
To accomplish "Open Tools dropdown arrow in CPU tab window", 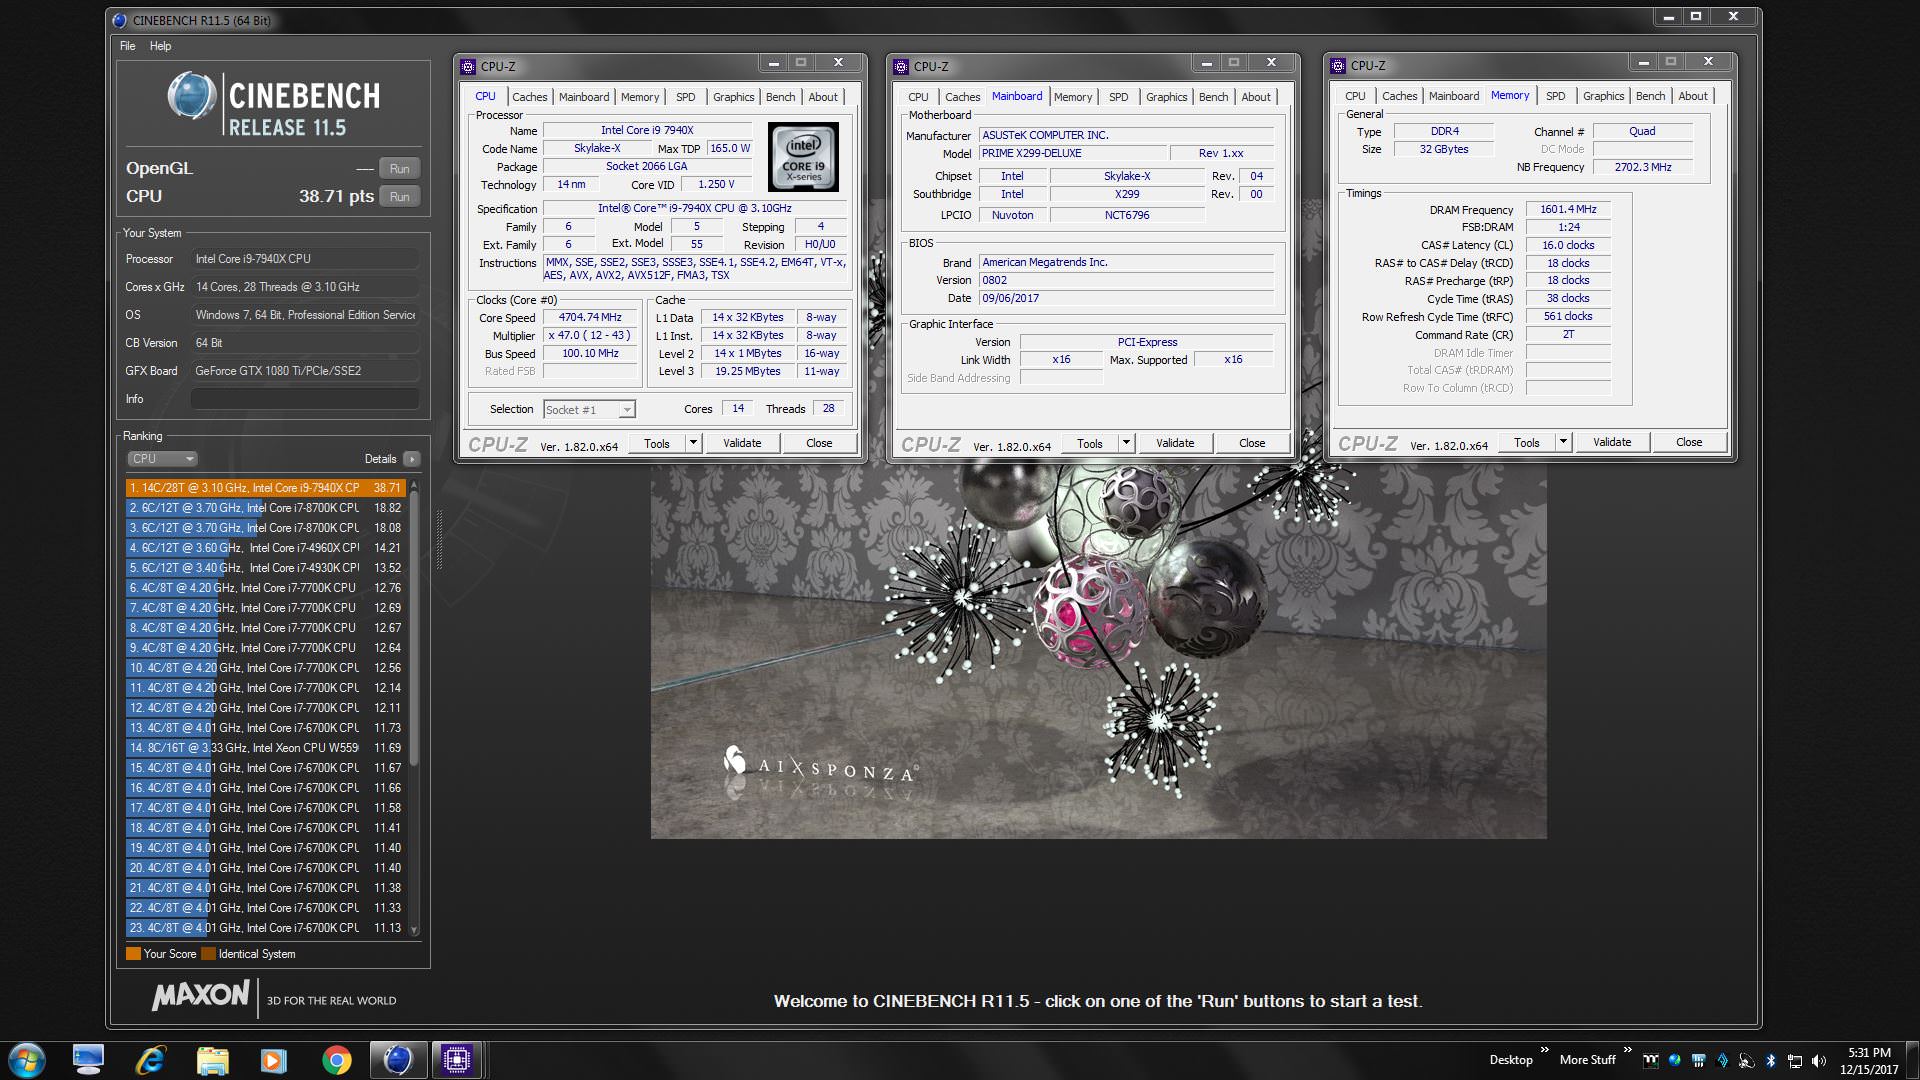I will 693,443.
